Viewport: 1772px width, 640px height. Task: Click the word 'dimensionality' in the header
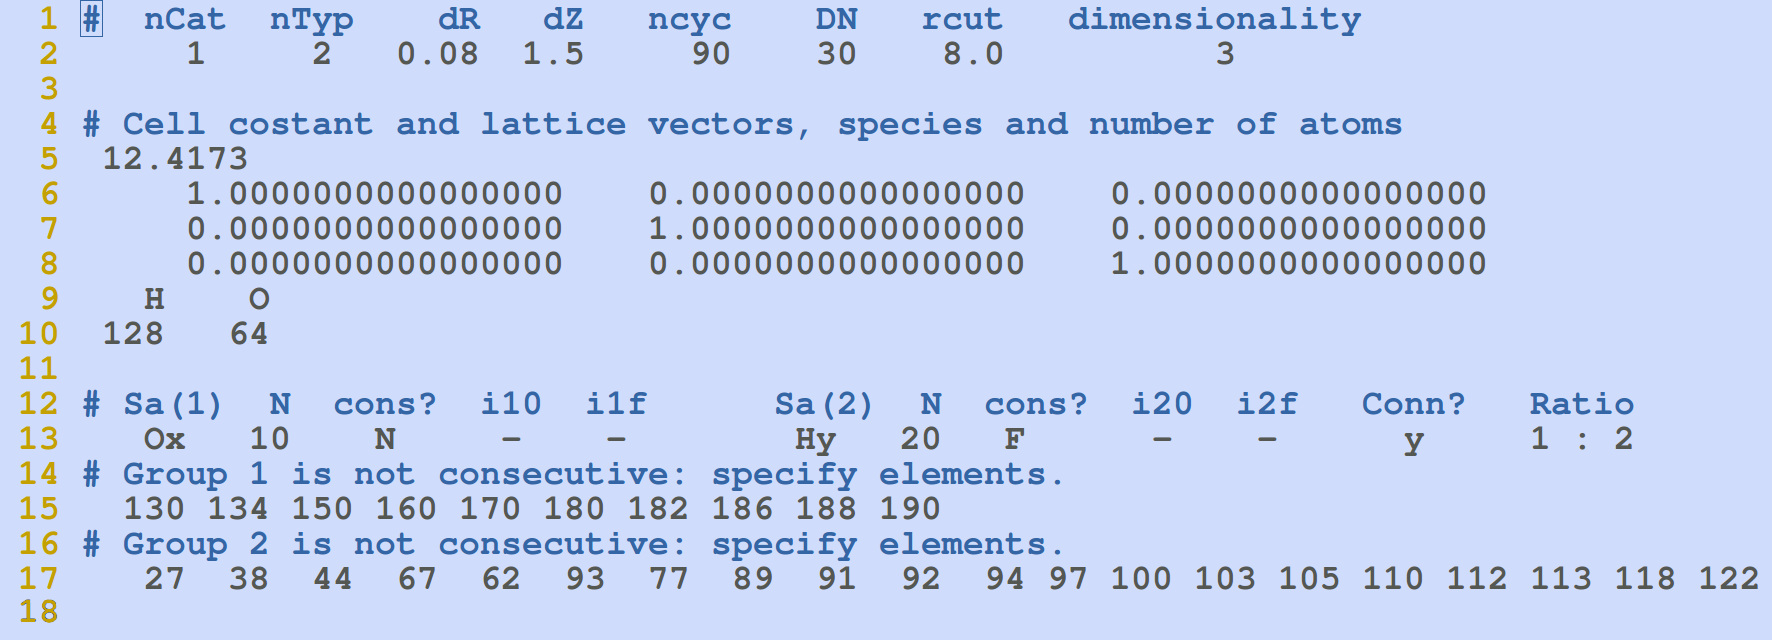(1214, 19)
